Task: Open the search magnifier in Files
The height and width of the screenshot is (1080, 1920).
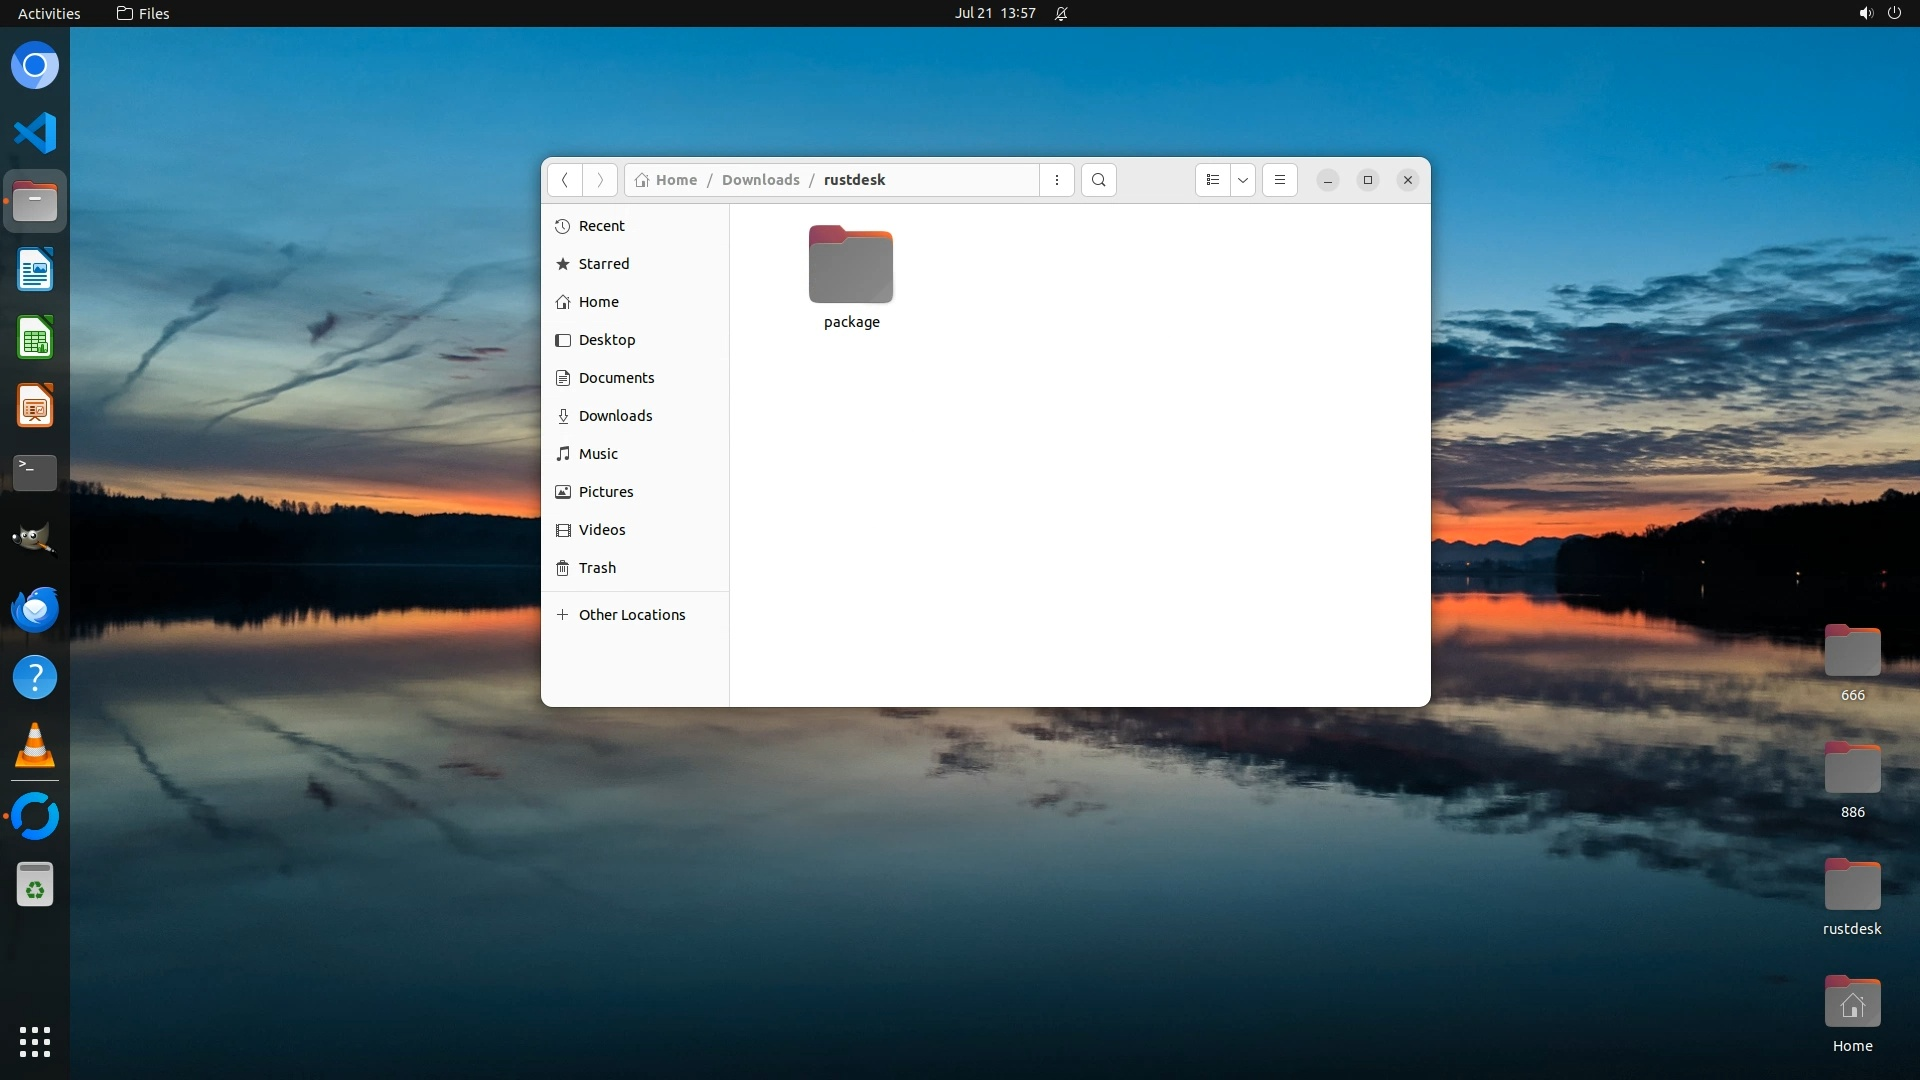Action: tap(1099, 180)
